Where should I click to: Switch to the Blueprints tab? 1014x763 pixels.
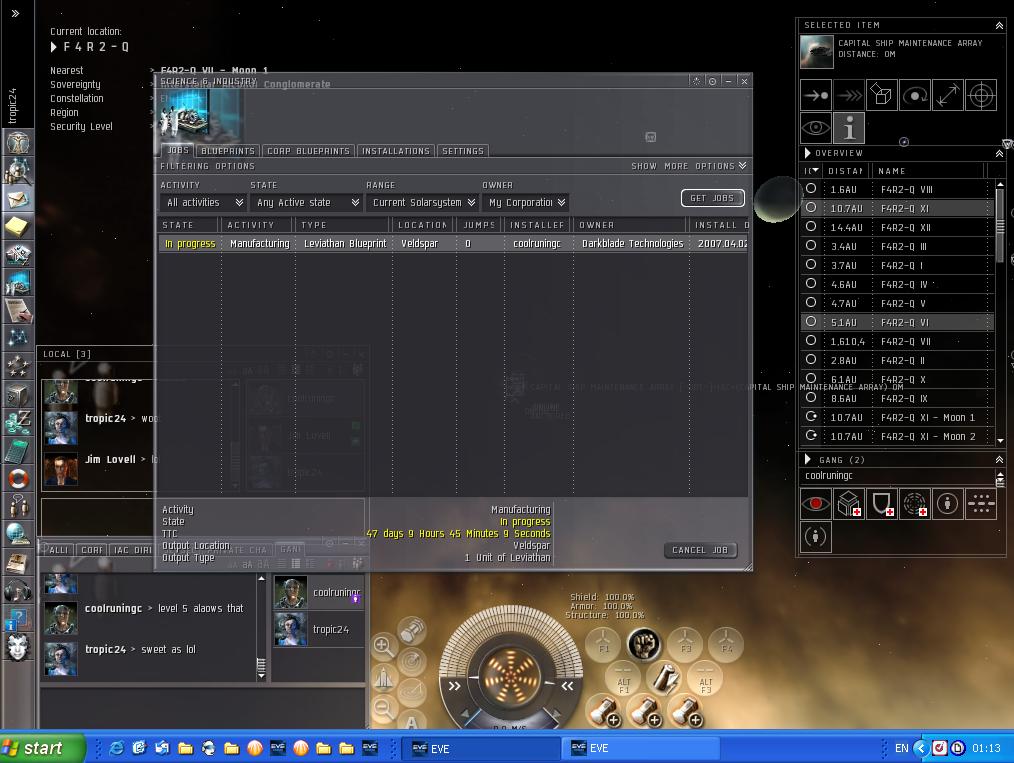(228, 151)
